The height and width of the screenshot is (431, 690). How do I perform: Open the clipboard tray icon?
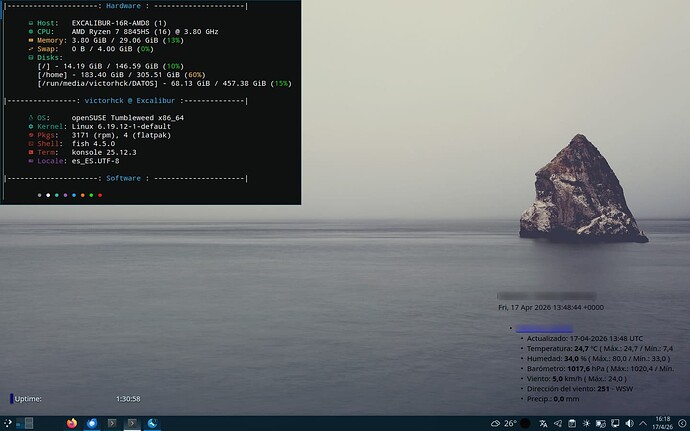(x=572, y=424)
